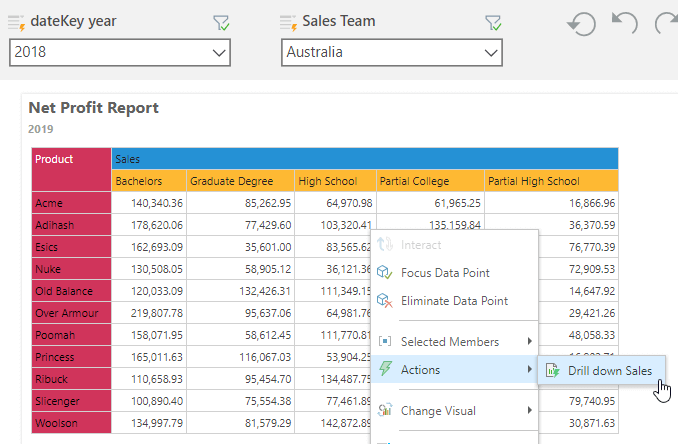Click the Sales header band
678x444 pixels.
pyautogui.click(x=365, y=159)
